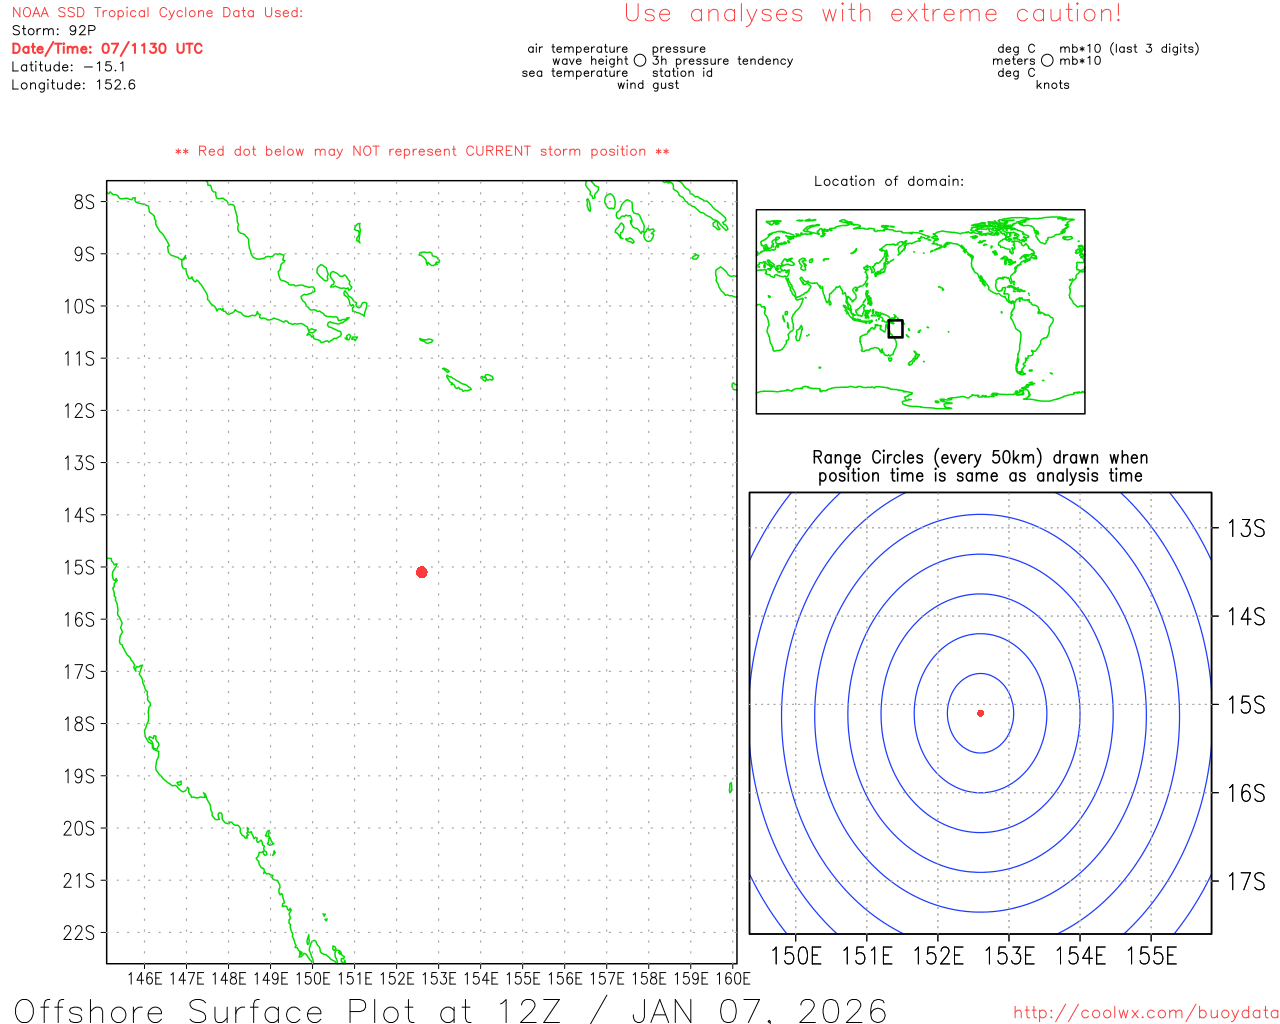Click the '3h pressure tendency' legend label
This screenshot has height=1024, width=1280.
click(723, 61)
